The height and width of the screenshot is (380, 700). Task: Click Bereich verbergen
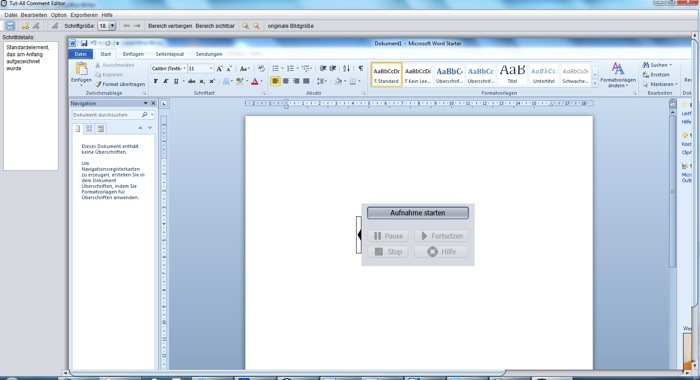click(170, 26)
